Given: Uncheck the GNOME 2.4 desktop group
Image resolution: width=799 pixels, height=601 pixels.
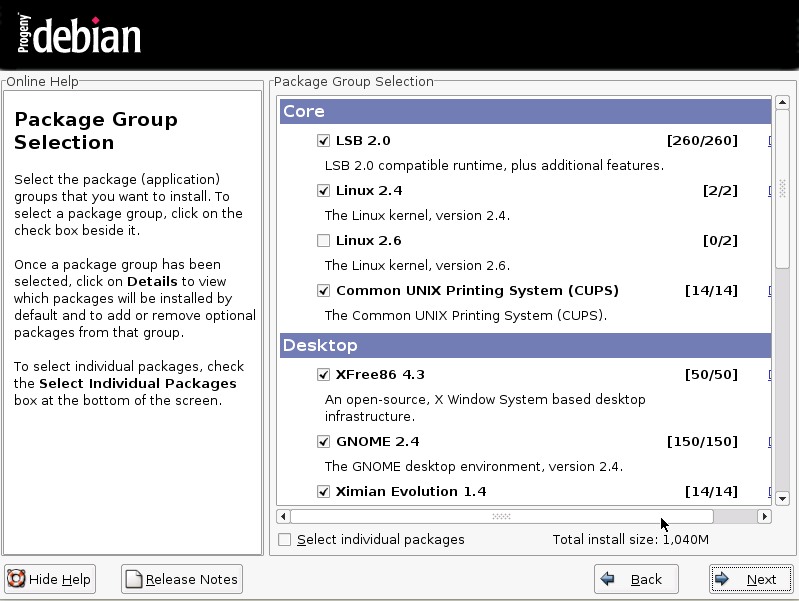Looking at the screenshot, I should point(323,441).
